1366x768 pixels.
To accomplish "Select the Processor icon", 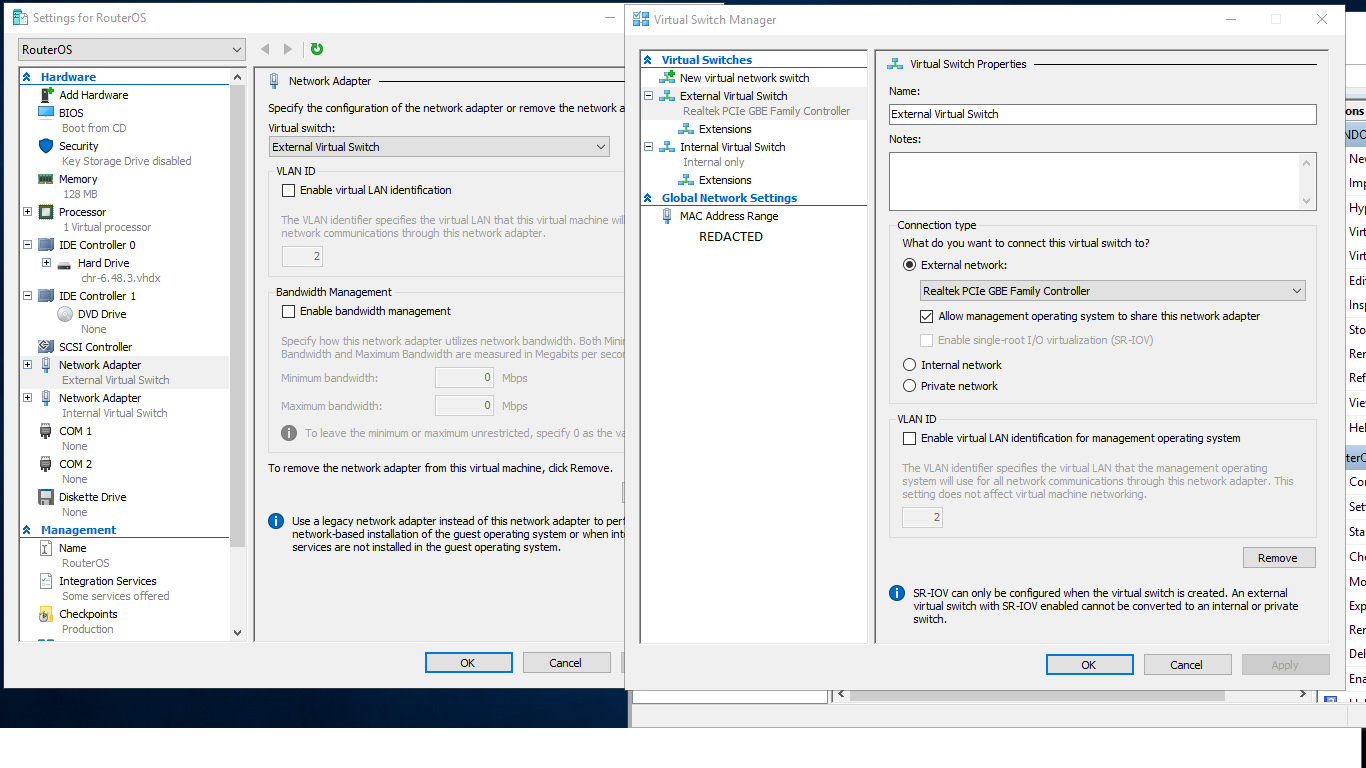I will [x=45, y=212].
